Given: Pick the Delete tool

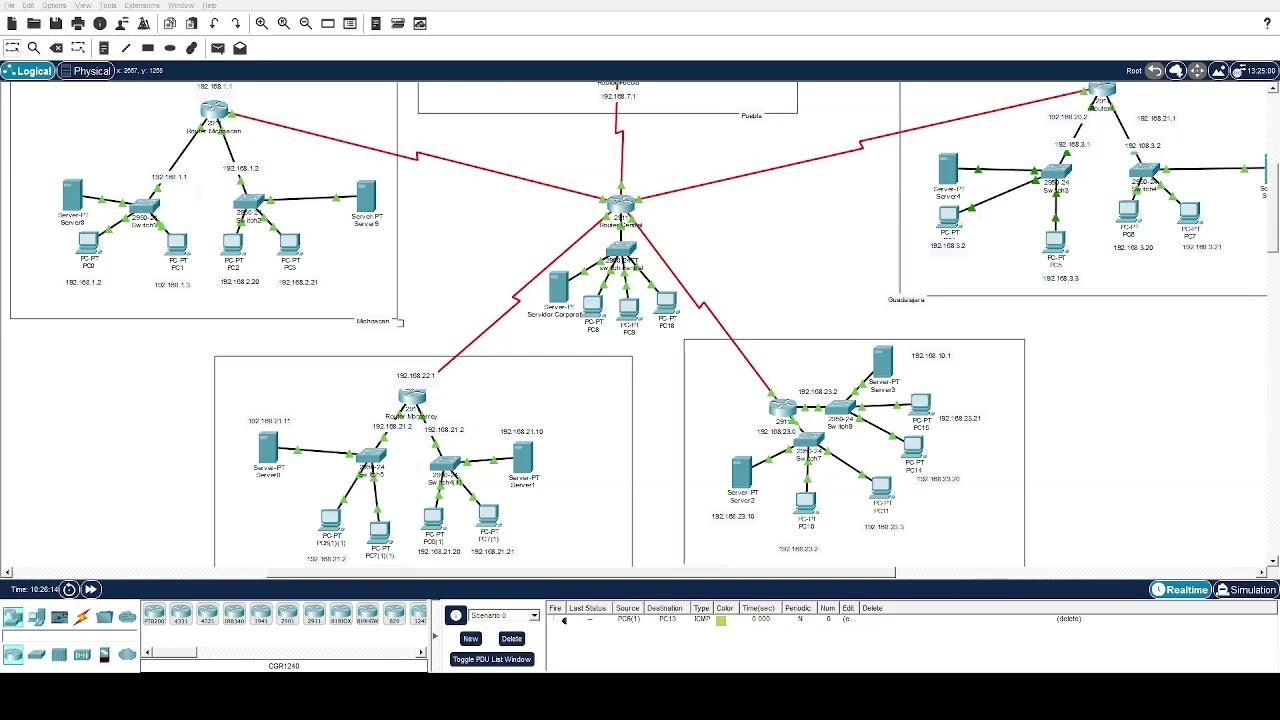Looking at the screenshot, I should tap(56, 48).
